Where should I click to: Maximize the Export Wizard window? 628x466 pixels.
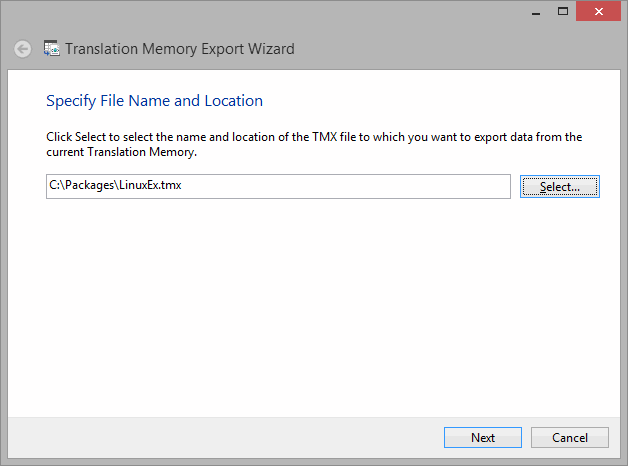563,11
